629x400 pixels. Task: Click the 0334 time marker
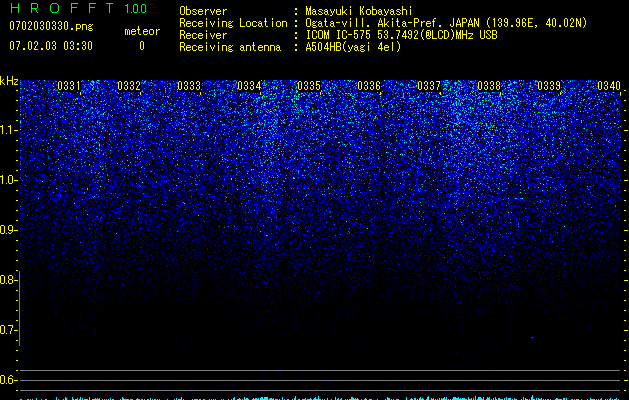(x=249, y=86)
